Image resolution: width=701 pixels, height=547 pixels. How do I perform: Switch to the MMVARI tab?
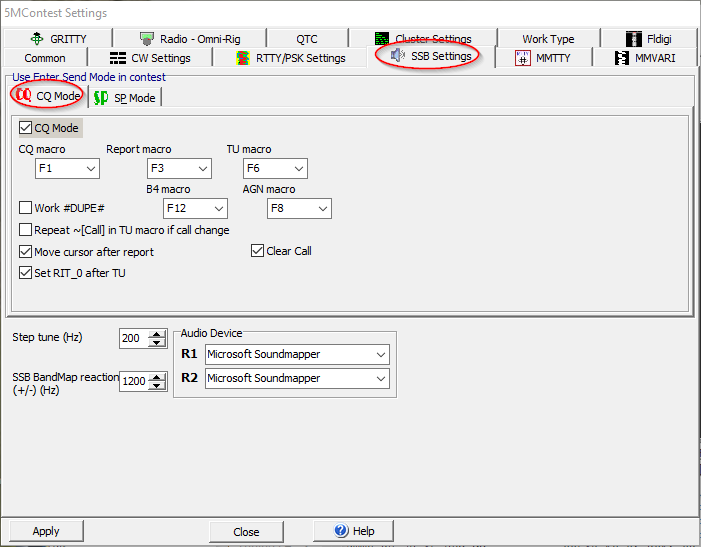[x=646, y=58]
